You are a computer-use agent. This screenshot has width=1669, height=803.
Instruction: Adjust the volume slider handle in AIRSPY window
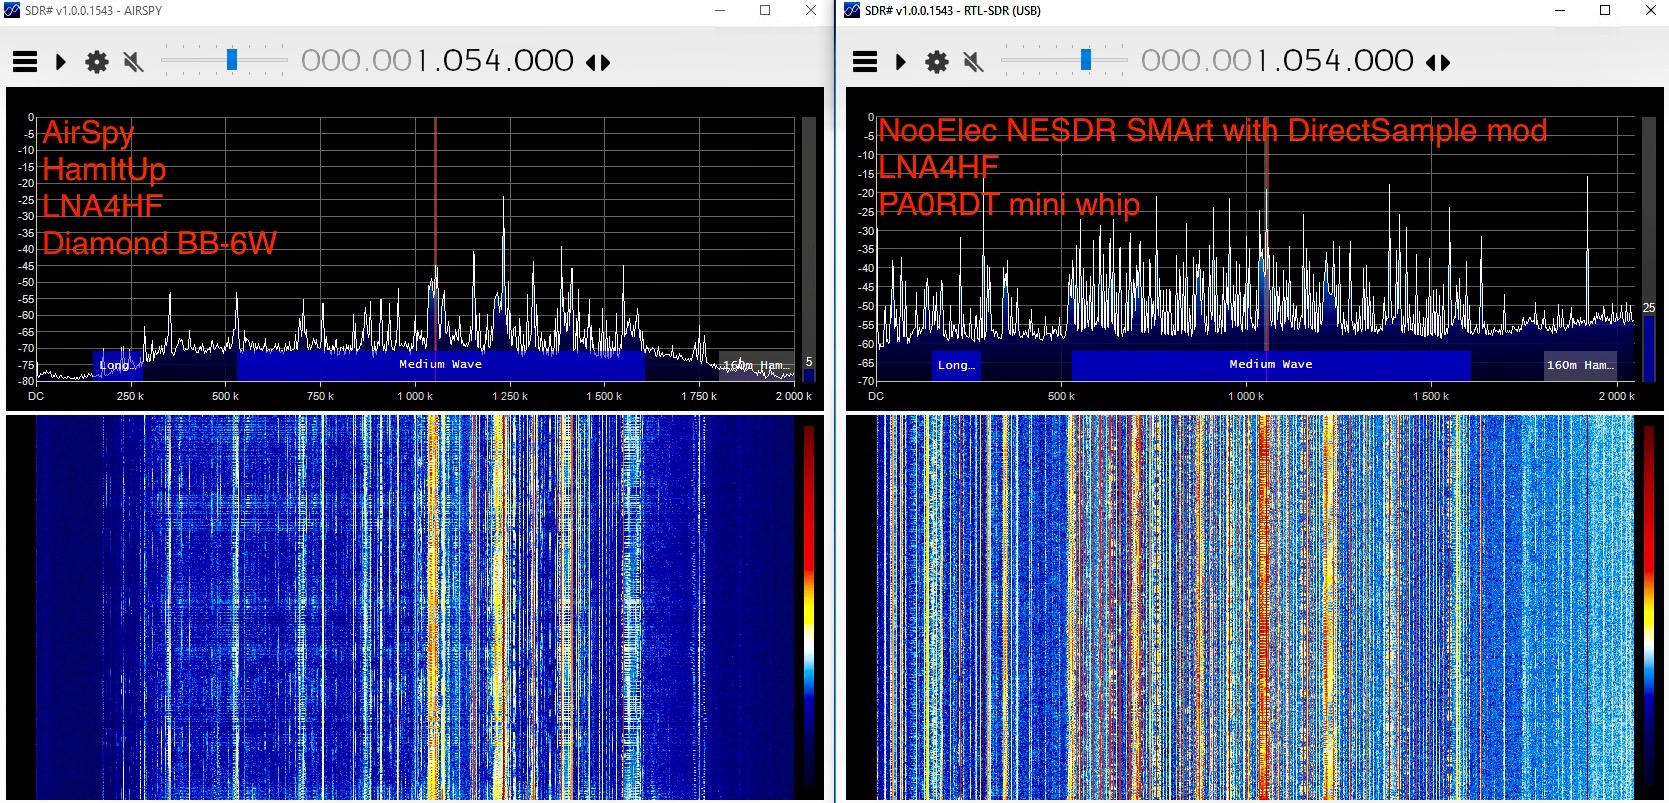(232, 60)
